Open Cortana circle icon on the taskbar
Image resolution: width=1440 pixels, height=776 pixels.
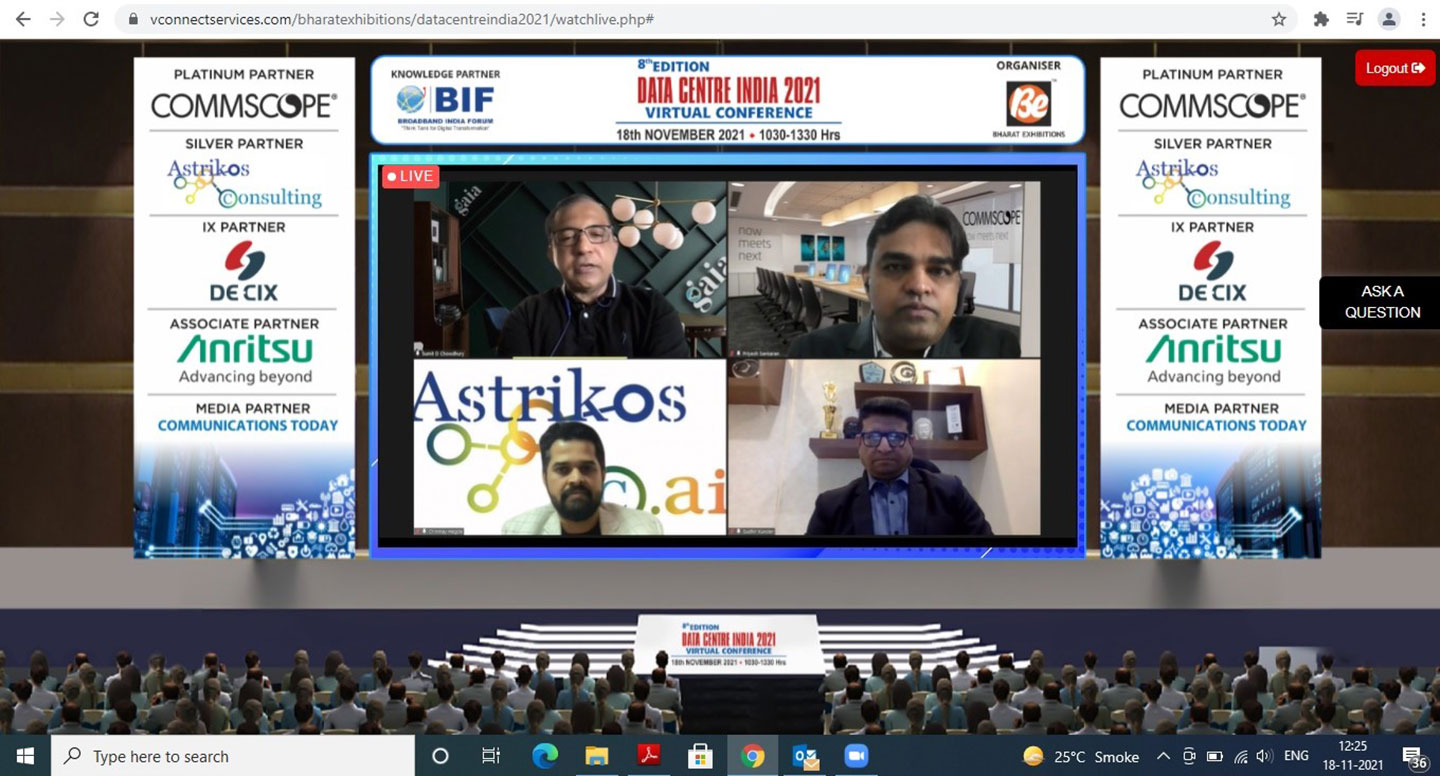click(x=440, y=756)
